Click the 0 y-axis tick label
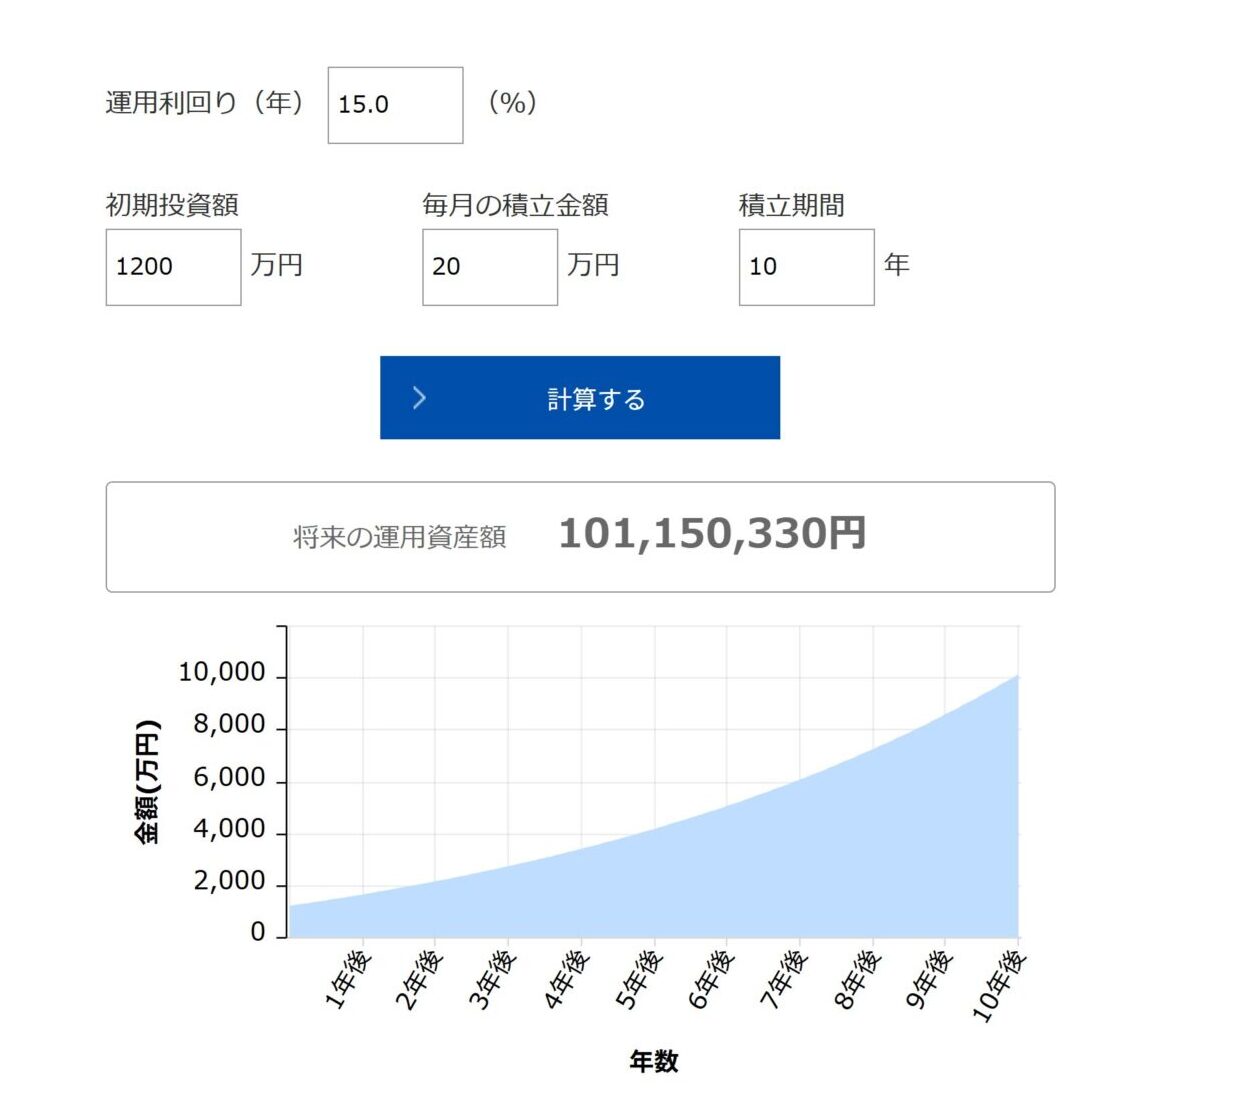This screenshot has width=1254, height=1118. [258, 932]
